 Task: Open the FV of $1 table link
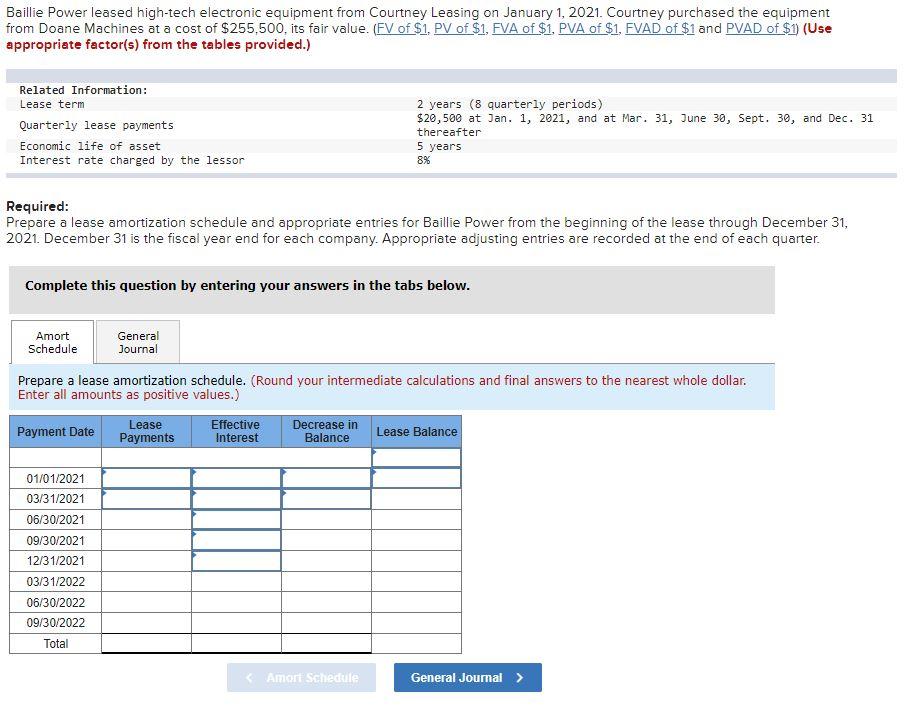(x=403, y=29)
